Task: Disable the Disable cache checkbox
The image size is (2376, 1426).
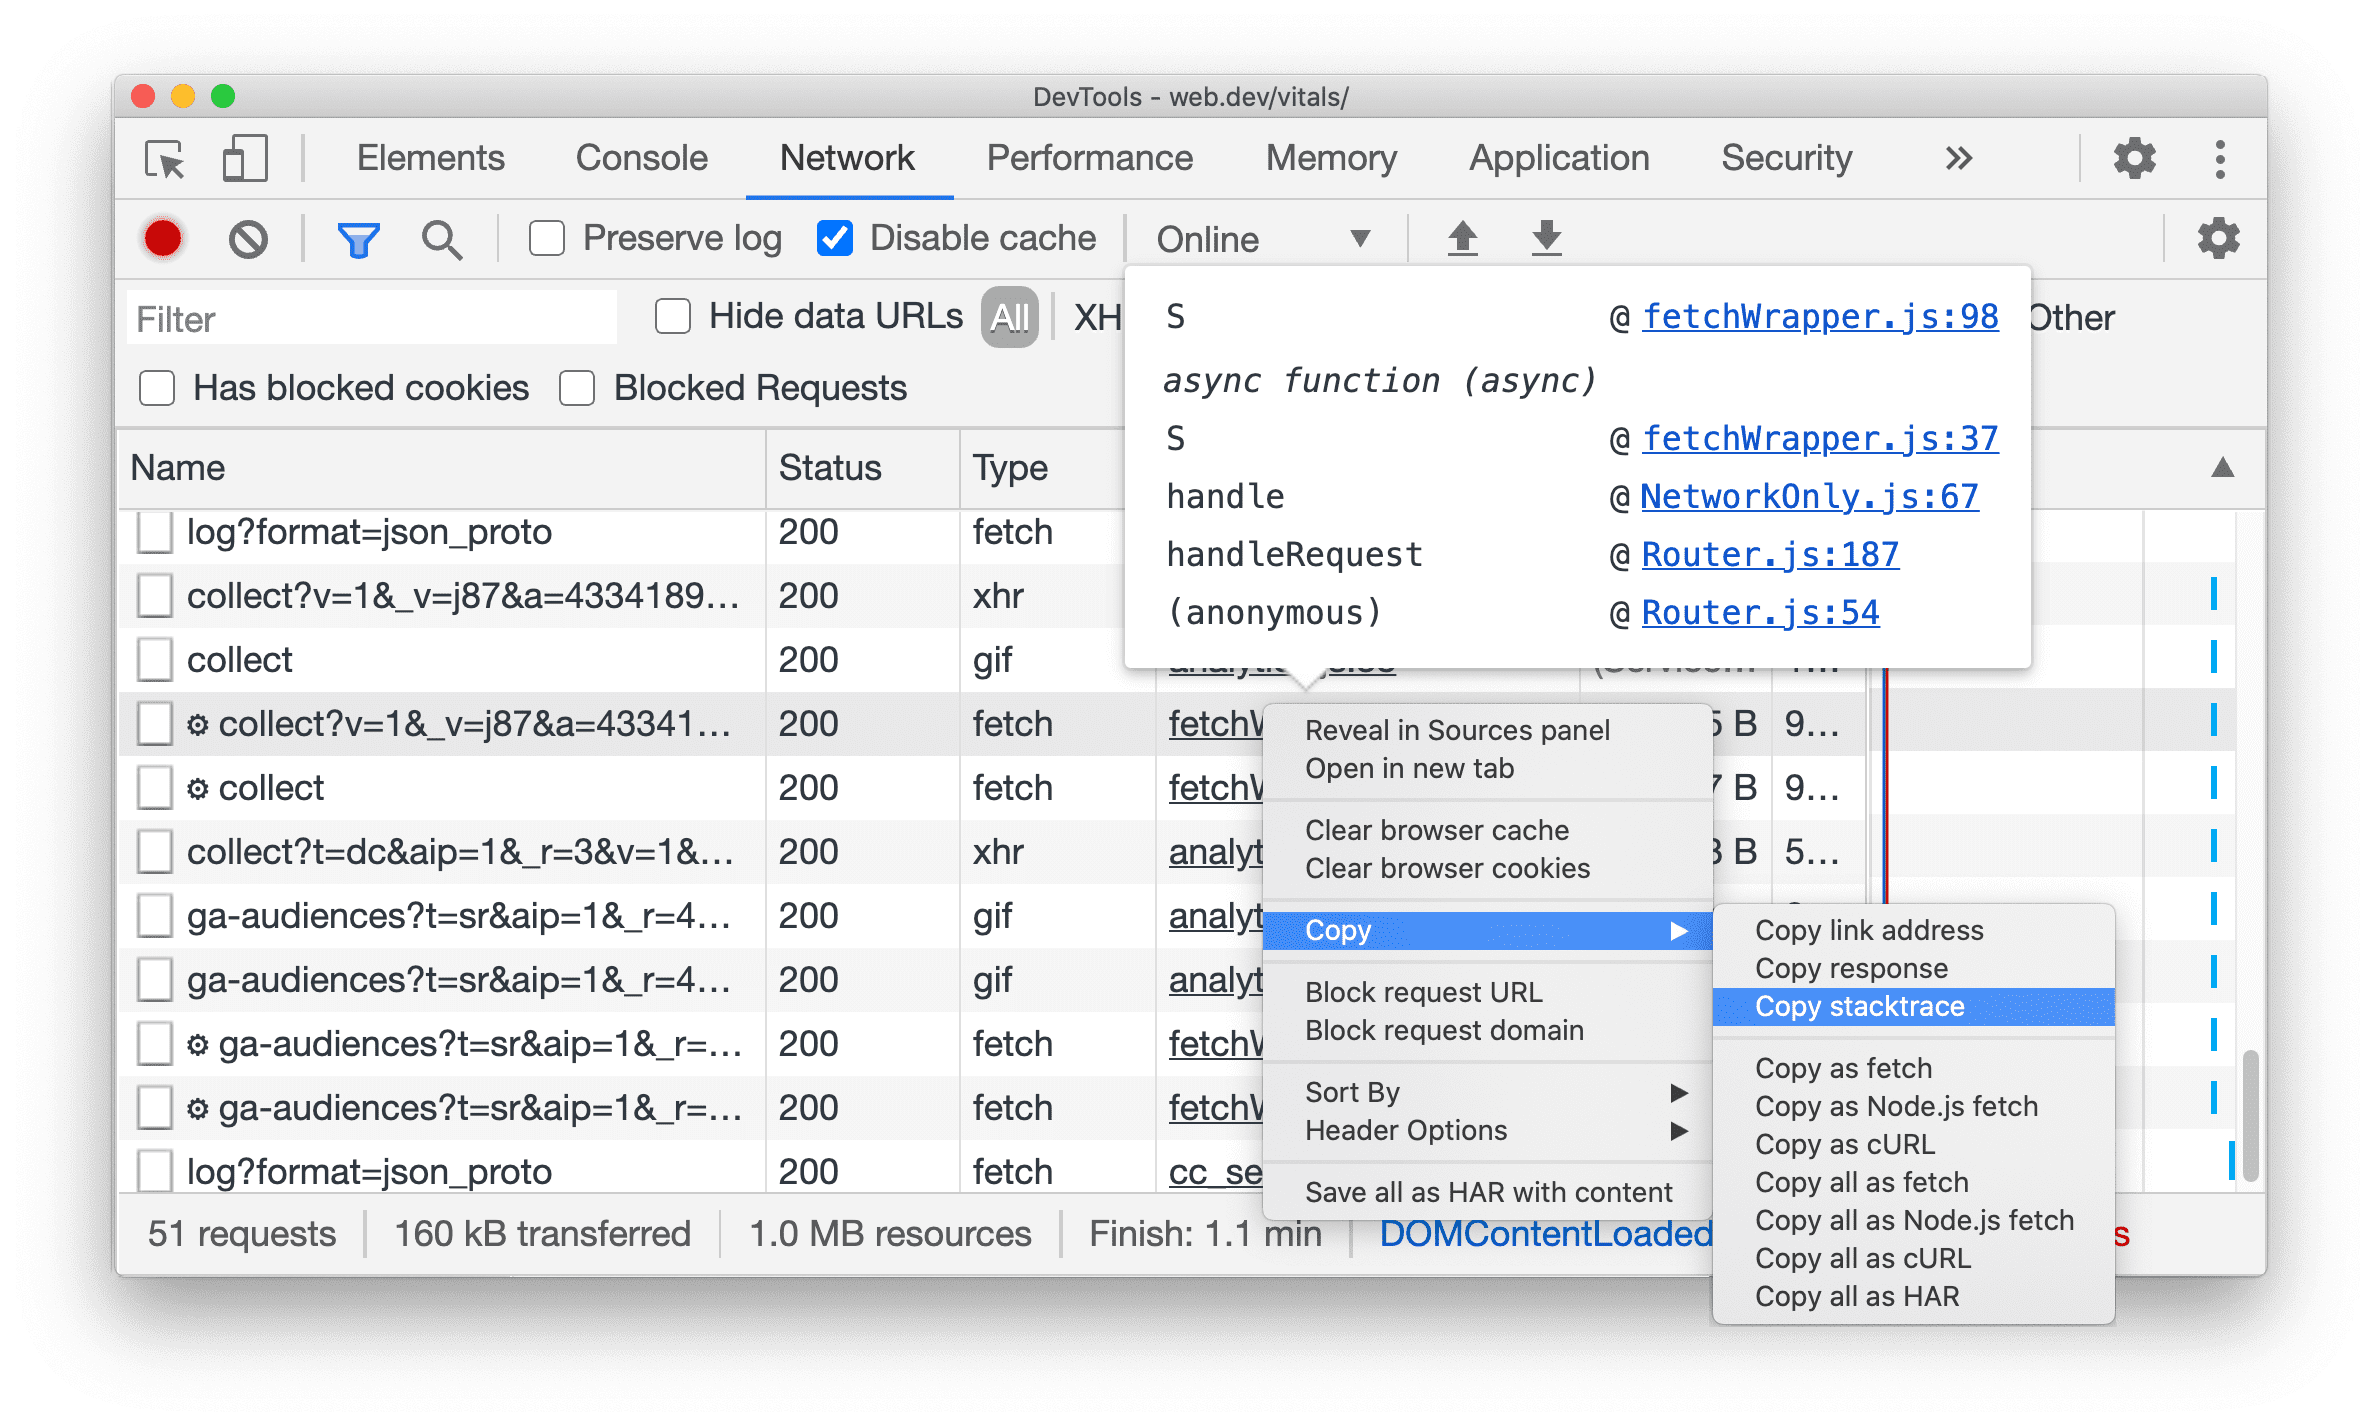Action: 830,238
